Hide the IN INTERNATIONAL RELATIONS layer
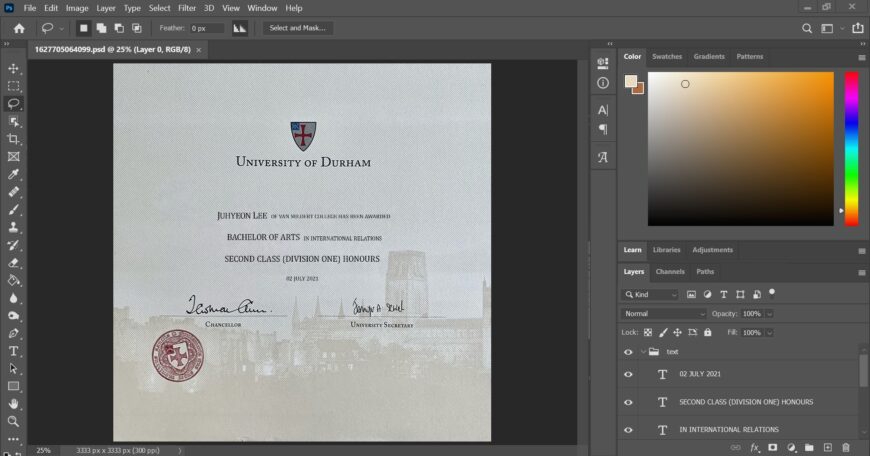 (628, 430)
